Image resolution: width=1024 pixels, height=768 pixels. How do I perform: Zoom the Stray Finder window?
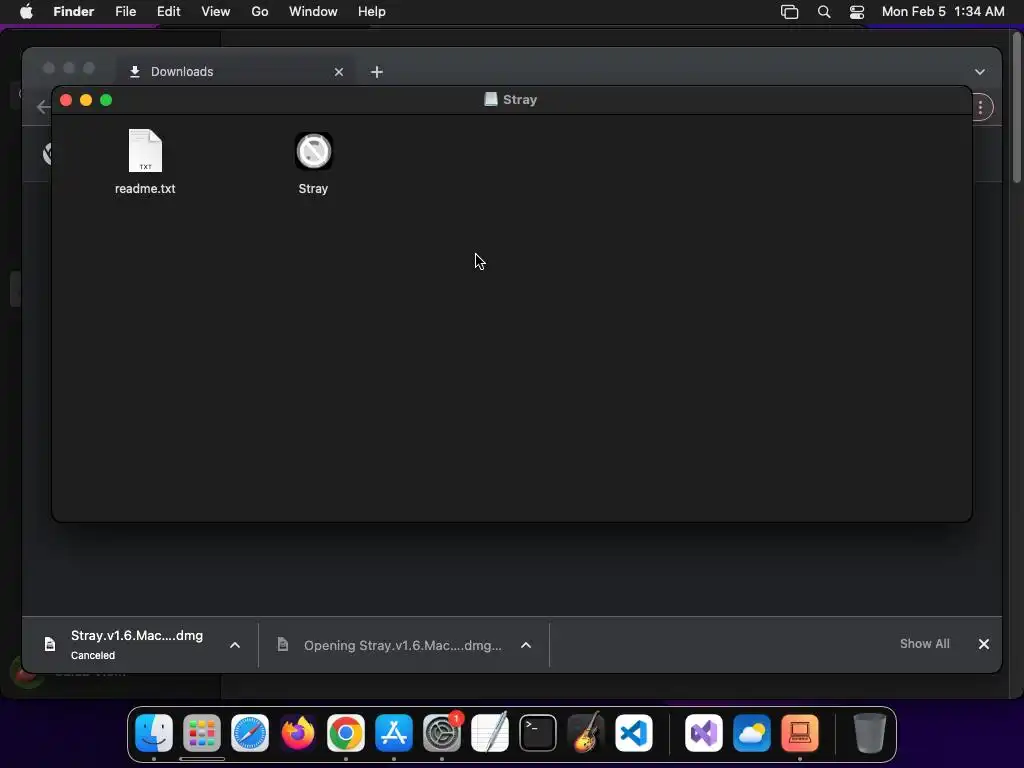coord(106,100)
